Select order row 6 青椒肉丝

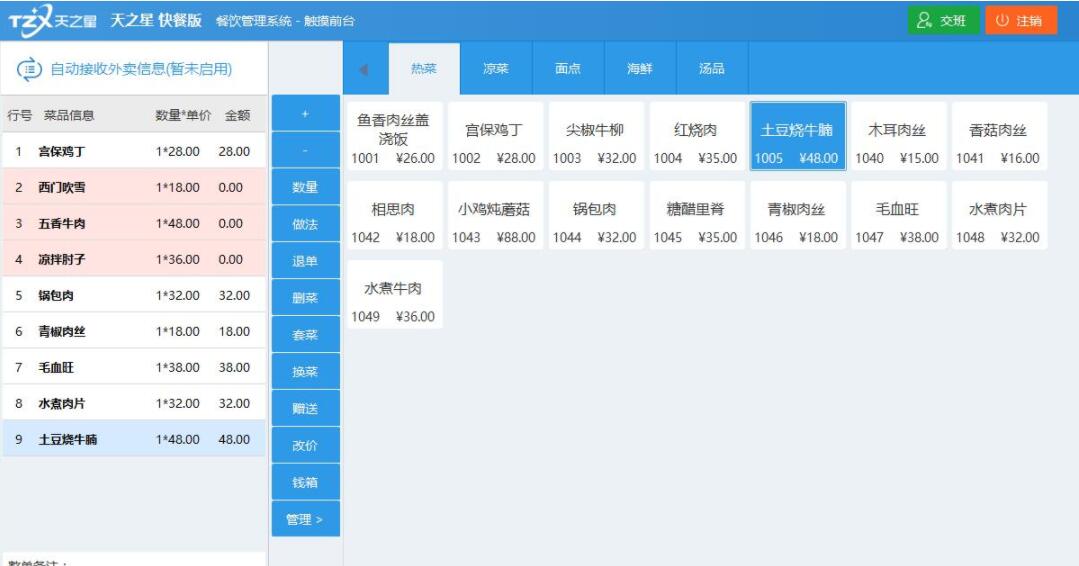pos(133,331)
